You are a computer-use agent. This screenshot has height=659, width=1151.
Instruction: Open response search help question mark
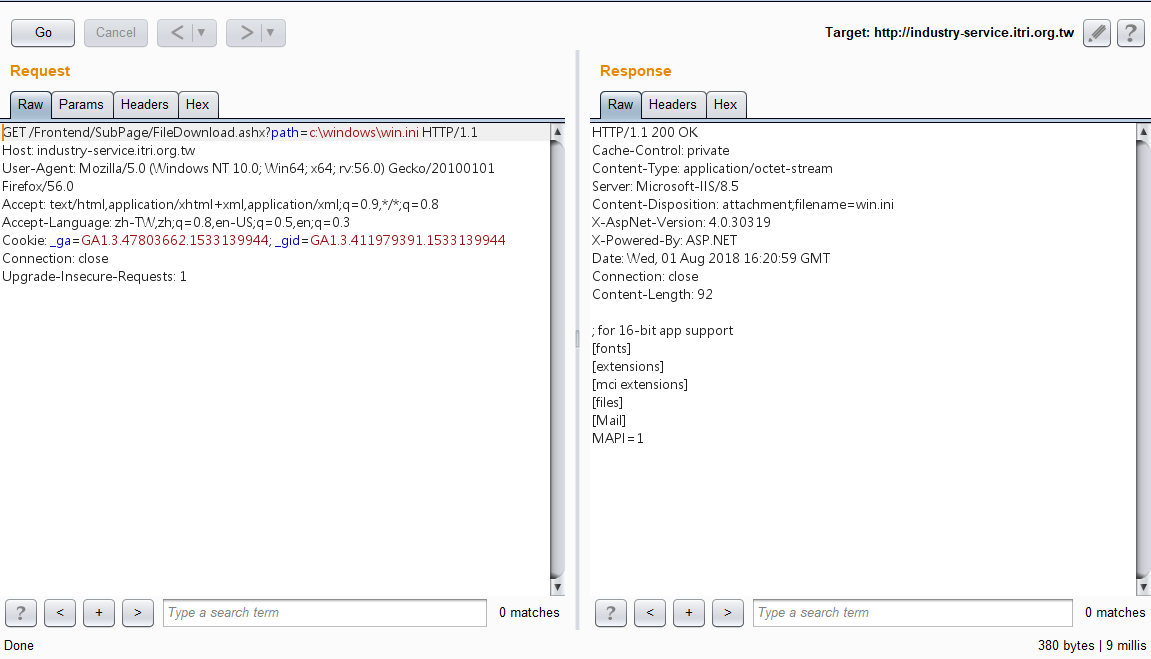(x=611, y=613)
